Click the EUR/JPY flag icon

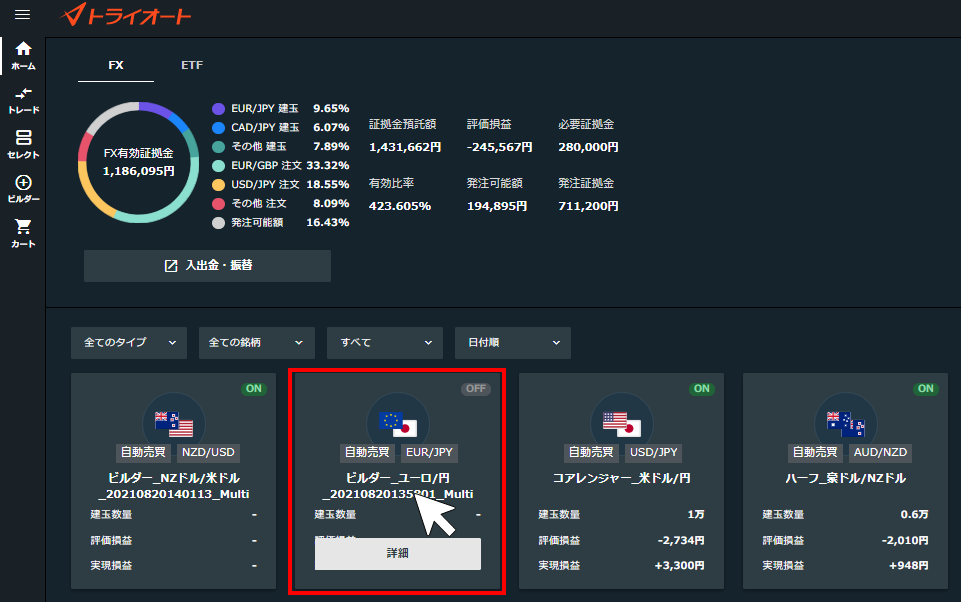[398, 423]
